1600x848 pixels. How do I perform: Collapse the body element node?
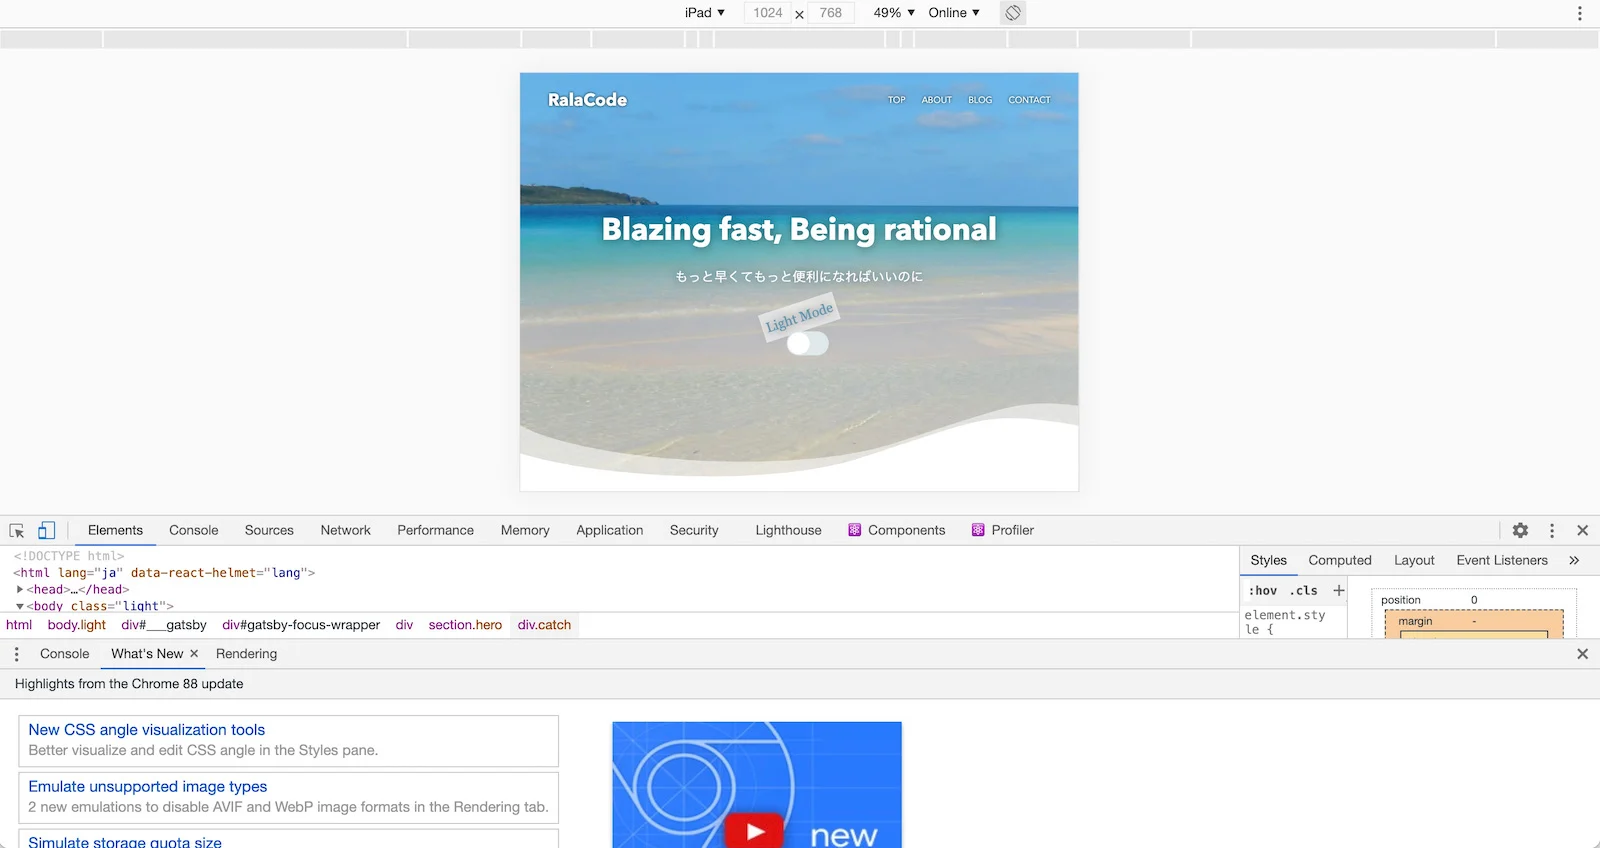click(x=20, y=606)
